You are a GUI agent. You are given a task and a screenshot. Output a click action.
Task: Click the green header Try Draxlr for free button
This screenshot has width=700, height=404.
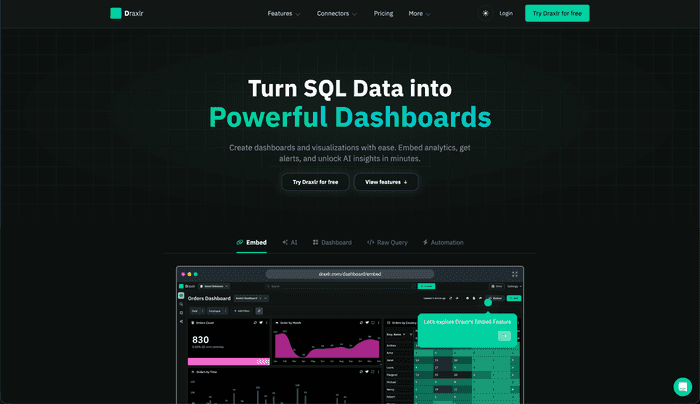[x=557, y=13]
